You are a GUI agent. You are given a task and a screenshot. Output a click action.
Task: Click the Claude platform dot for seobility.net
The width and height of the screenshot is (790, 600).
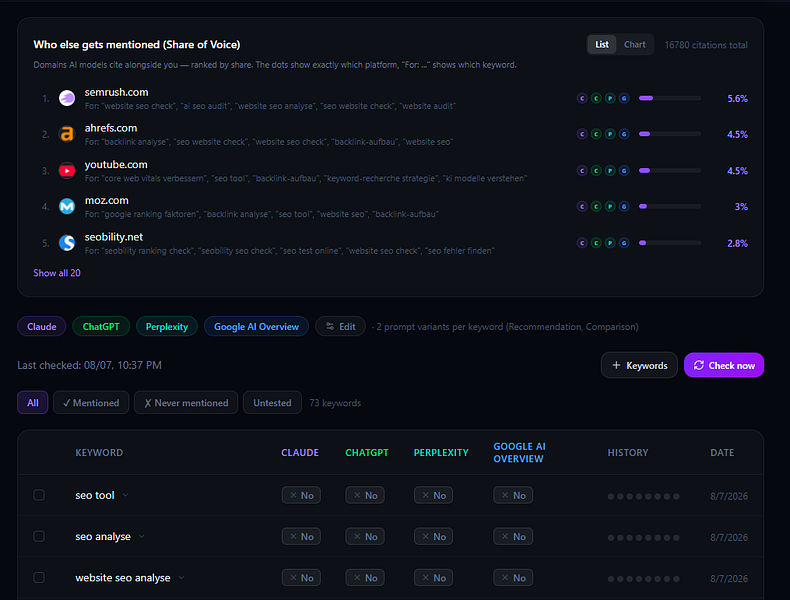(x=582, y=243)
